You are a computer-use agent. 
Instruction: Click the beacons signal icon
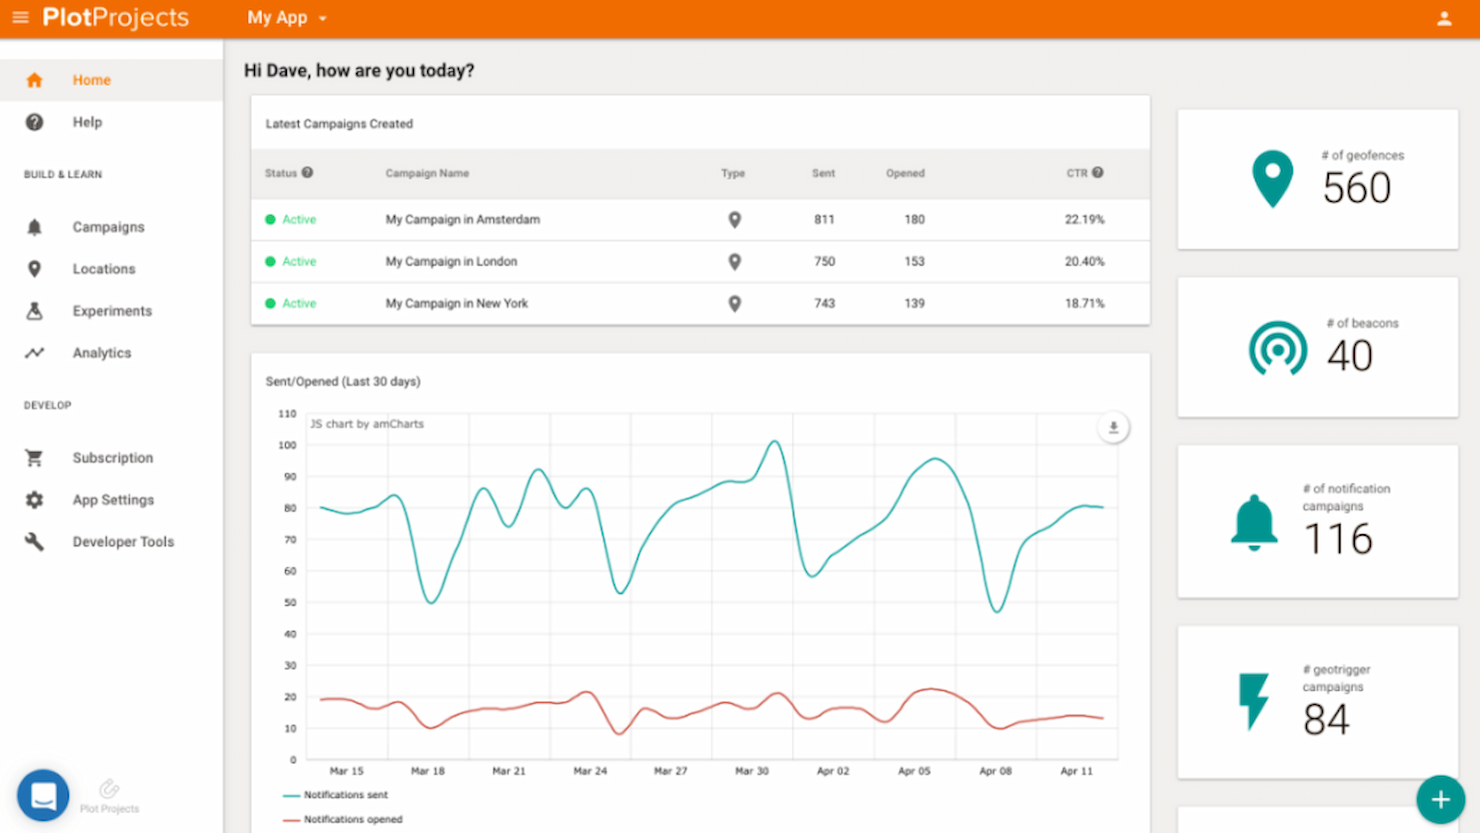pyautogui.click(x=1277, y=348)
